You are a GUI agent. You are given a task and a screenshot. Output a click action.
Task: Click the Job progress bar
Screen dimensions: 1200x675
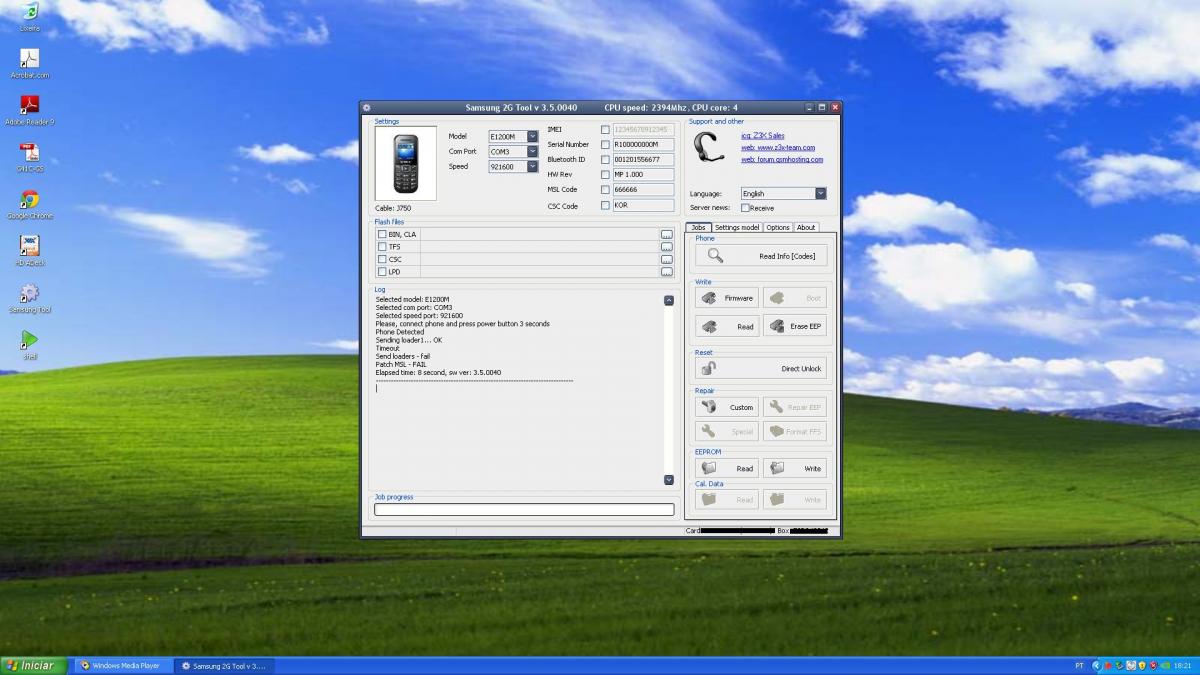click(x=524, y=509)
